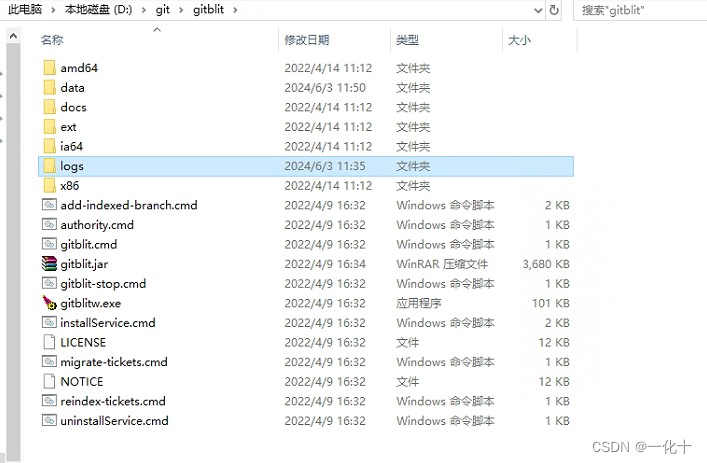Select the file name gitblit.cmd
The height and width of the screenshot is (463, 707).
(x=89, y=244)
